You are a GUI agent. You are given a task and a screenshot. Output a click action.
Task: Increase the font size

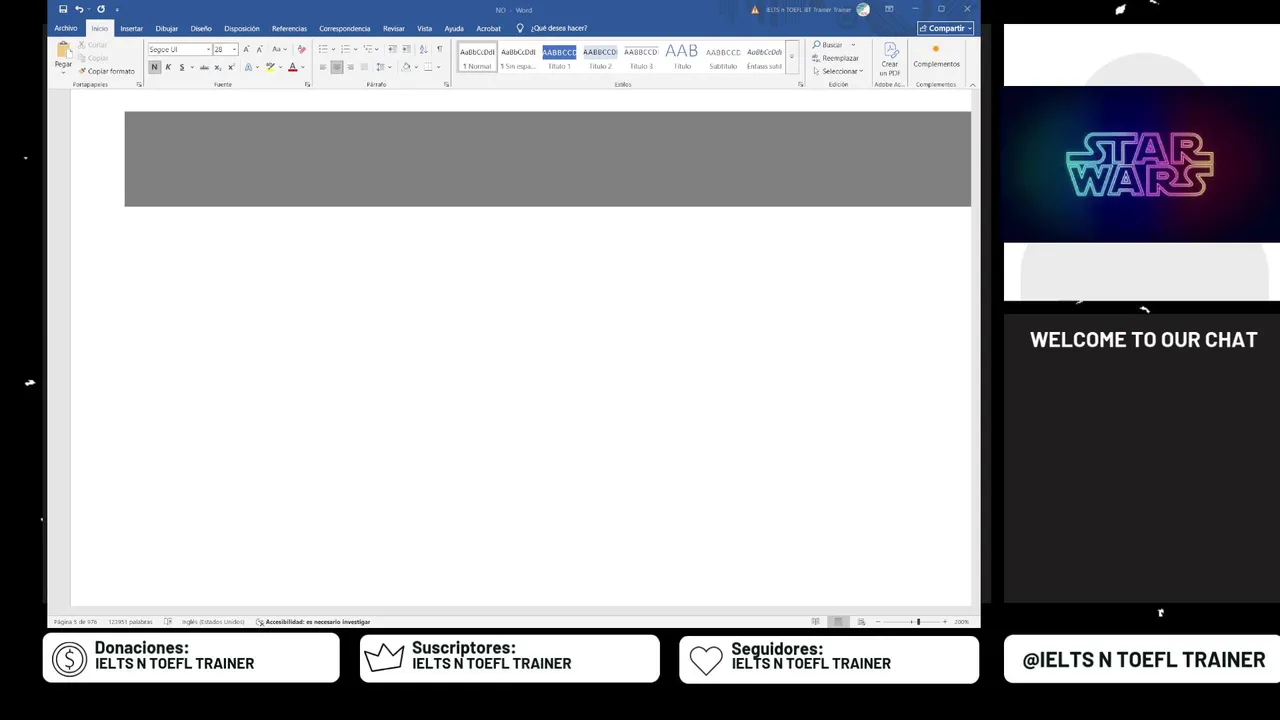[x=246, y=49]
